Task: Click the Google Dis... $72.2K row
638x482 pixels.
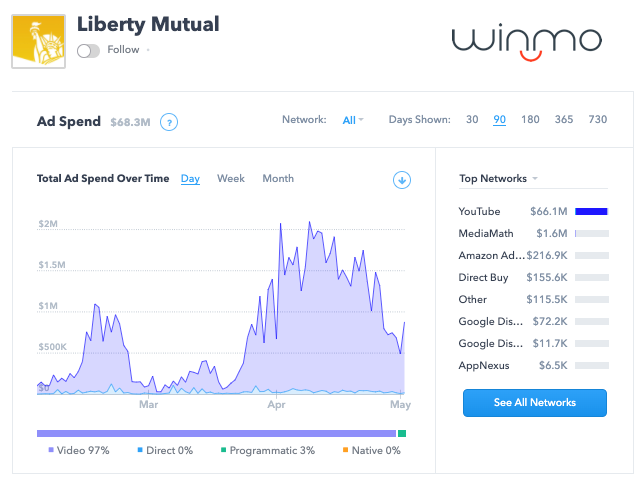Action: [533, 321]
